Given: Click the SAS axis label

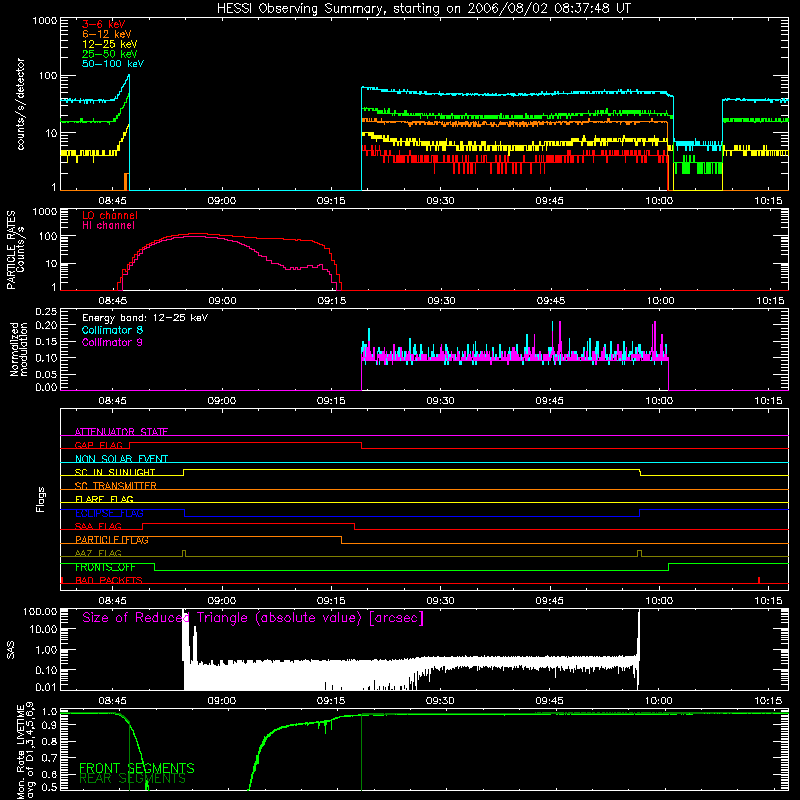Looking at the screenshot, I should coord(11,649).
